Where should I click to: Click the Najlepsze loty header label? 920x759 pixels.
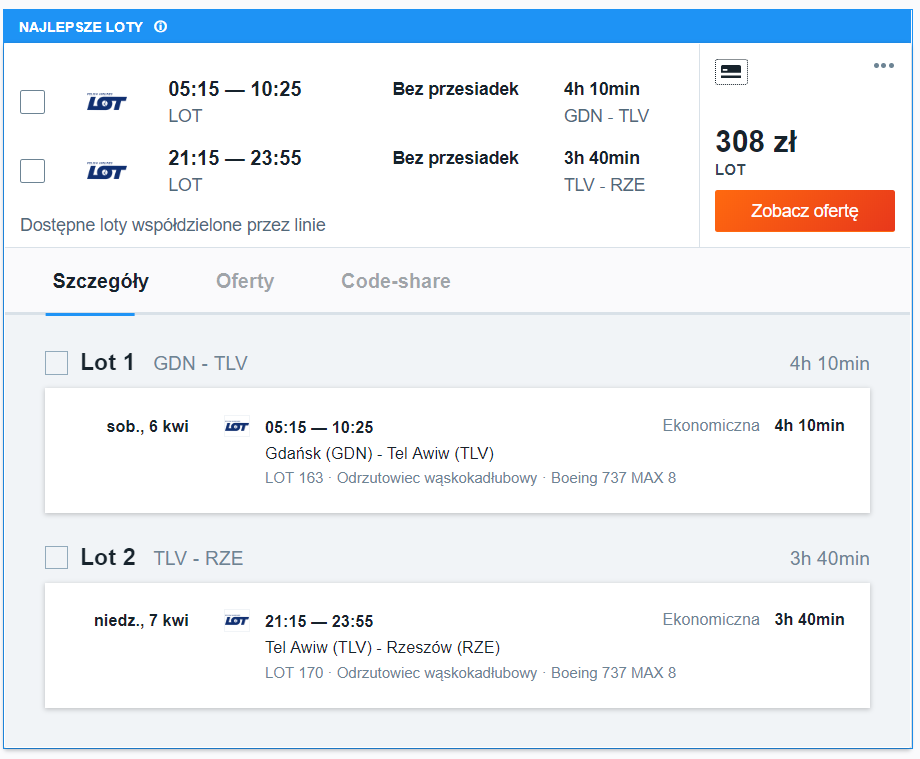(81, 27)
